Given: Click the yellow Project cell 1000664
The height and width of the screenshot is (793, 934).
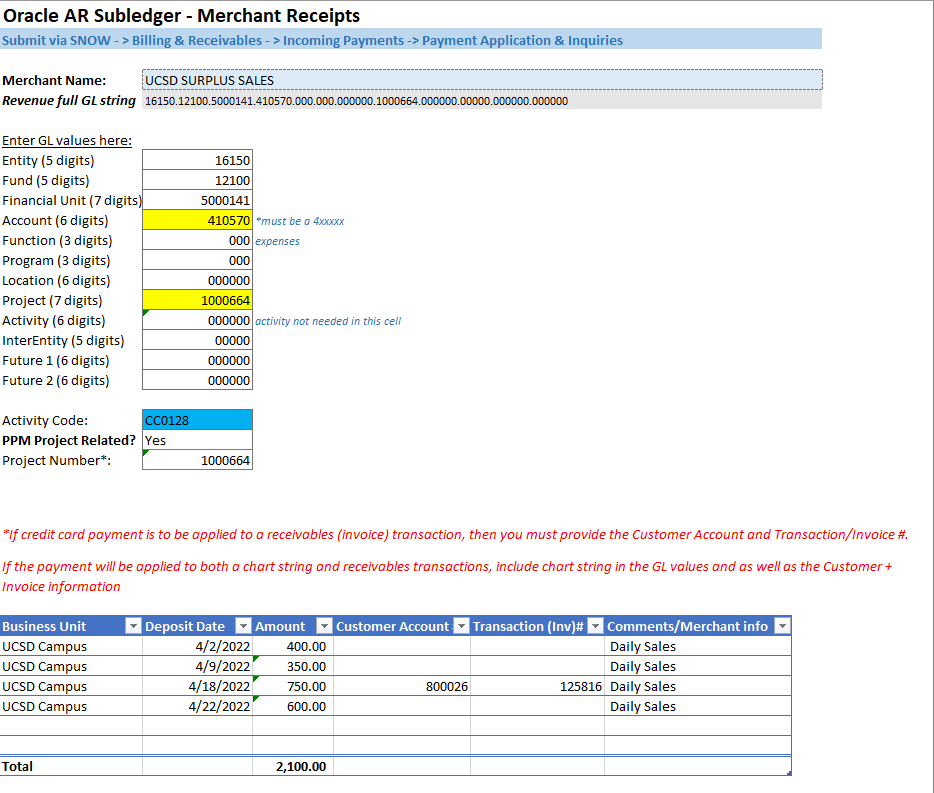Looking at the screenshot, I should click(x=198, y=300).
